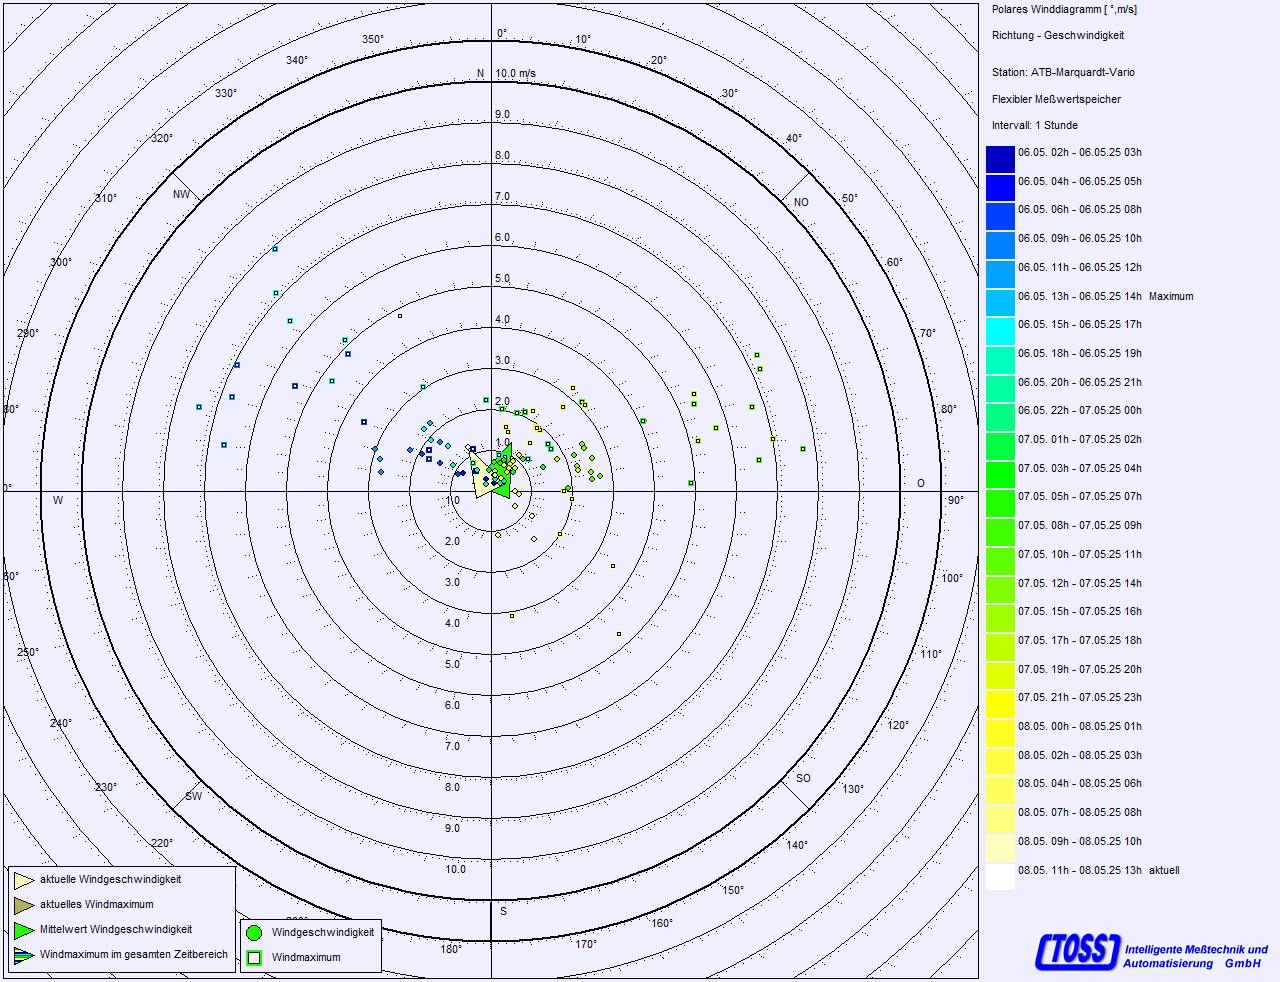
Task: Click legend entry '07.05. 08h - 07.05.25 09h'
Action: pyautogui.click(x=1080, y=526)
